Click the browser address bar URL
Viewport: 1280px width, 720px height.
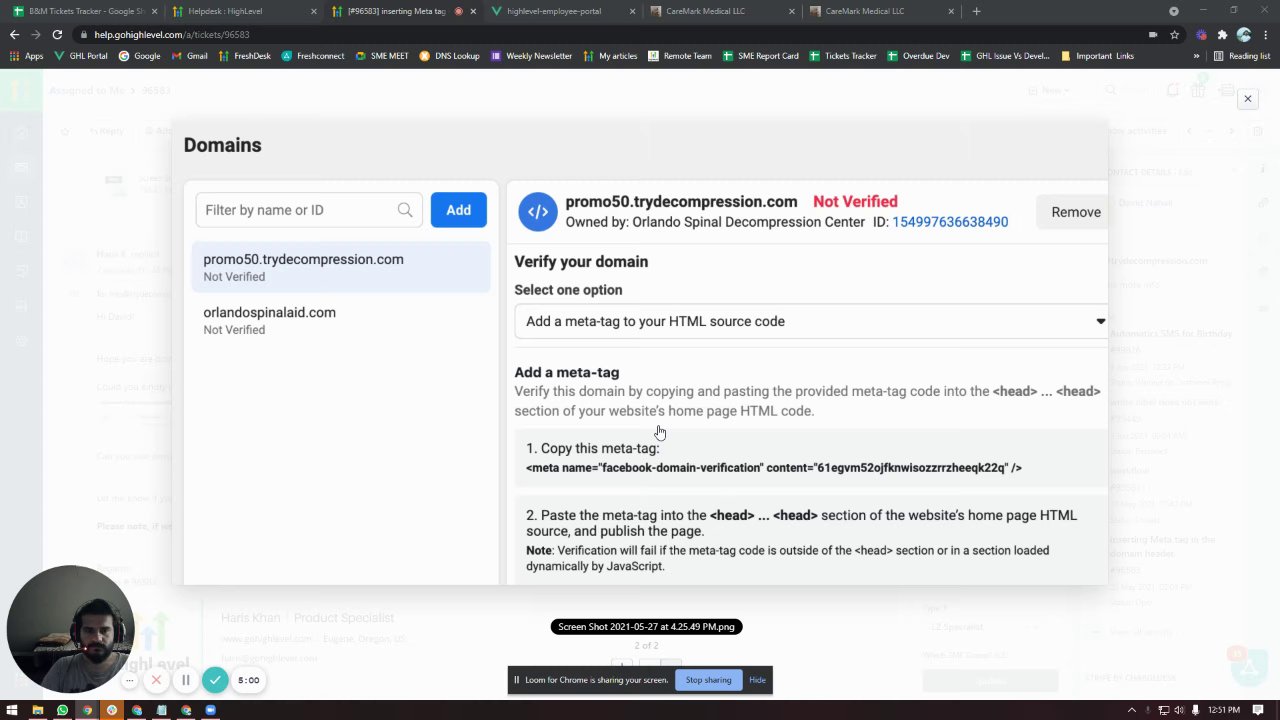[172, 34]
